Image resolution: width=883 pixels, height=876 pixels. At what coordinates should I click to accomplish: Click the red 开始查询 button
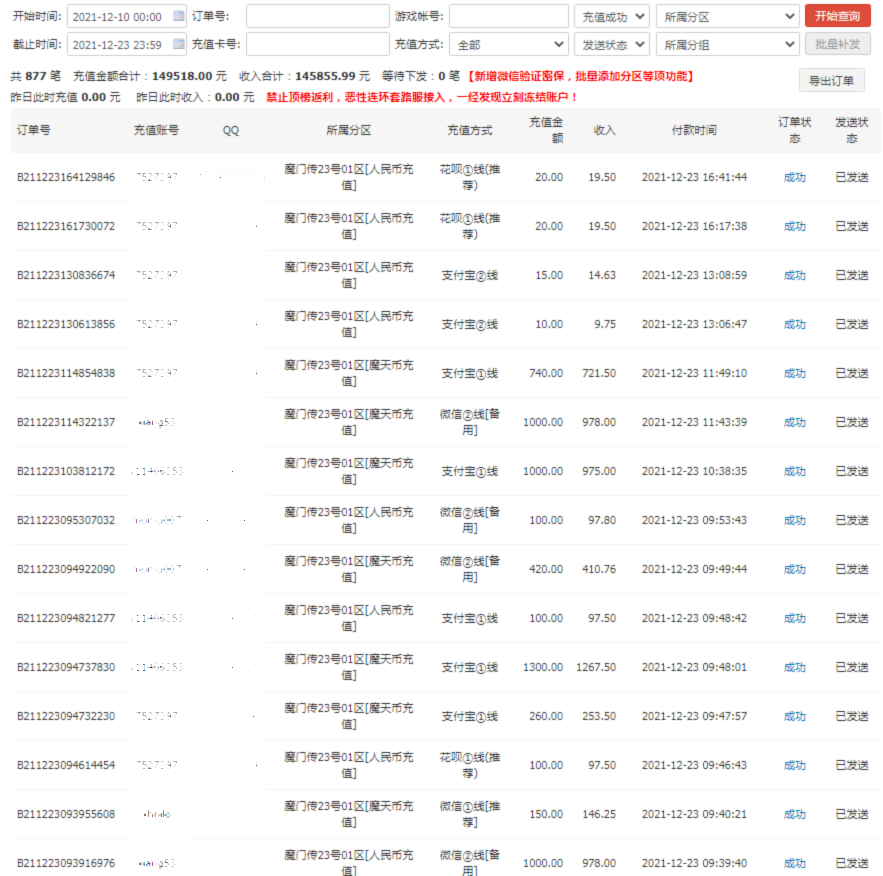coord(837,16)
